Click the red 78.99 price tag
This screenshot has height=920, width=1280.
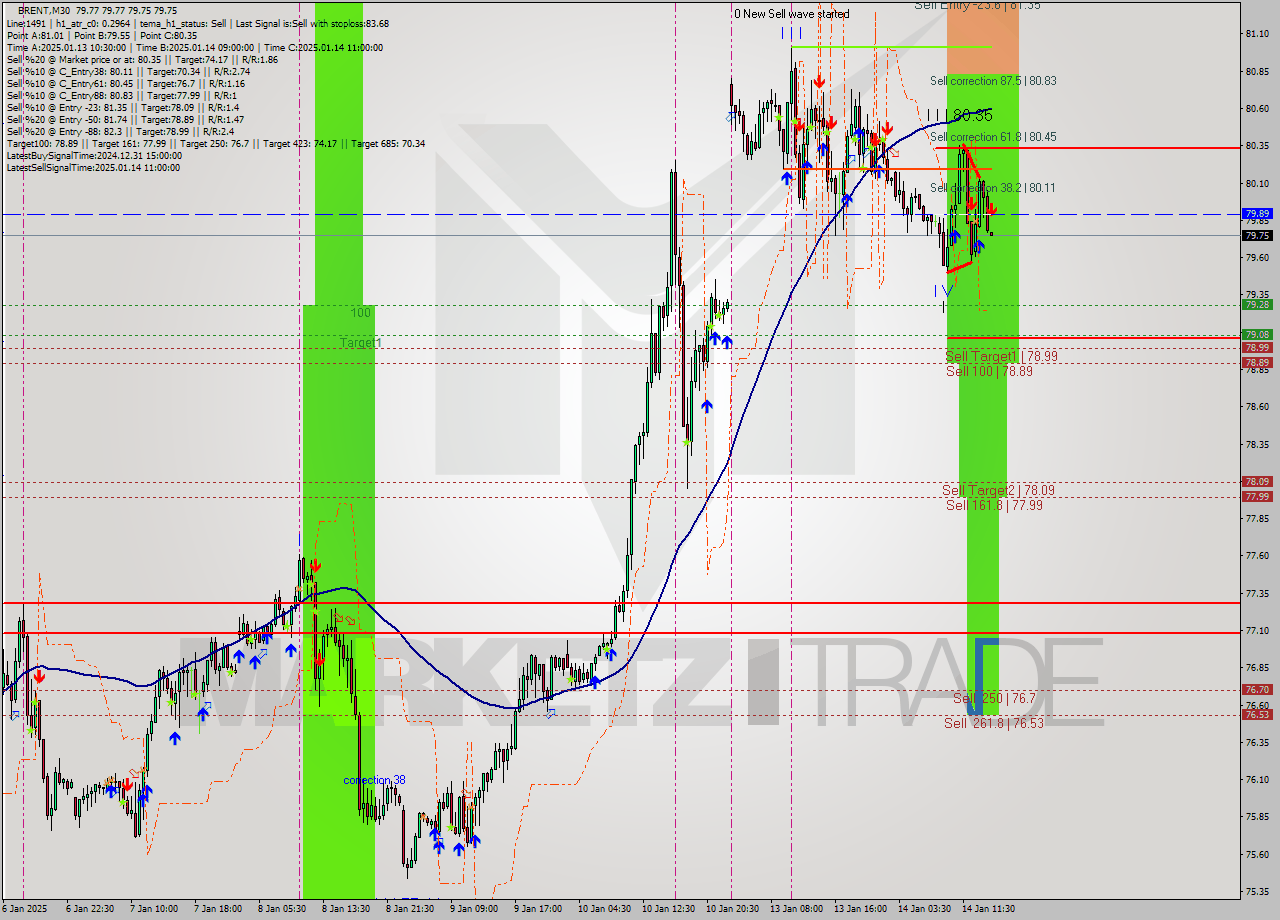[x=1257, y=348]
